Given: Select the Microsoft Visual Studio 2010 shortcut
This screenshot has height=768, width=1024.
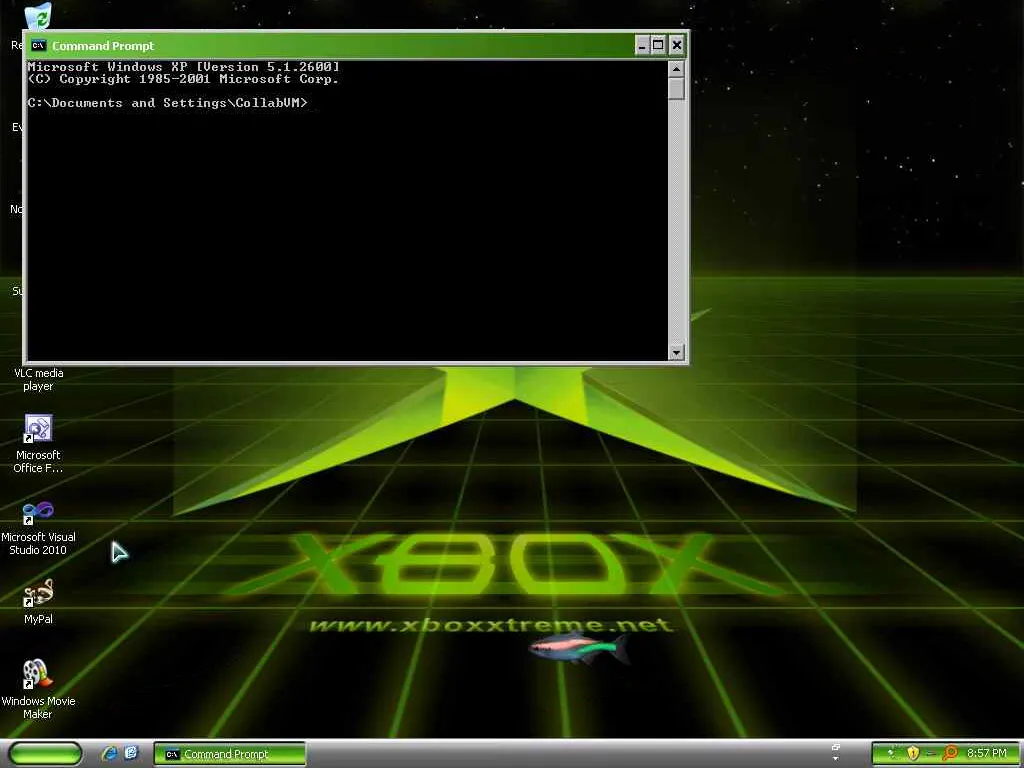Looking at the screenshot, I should (x=38, y=526).
